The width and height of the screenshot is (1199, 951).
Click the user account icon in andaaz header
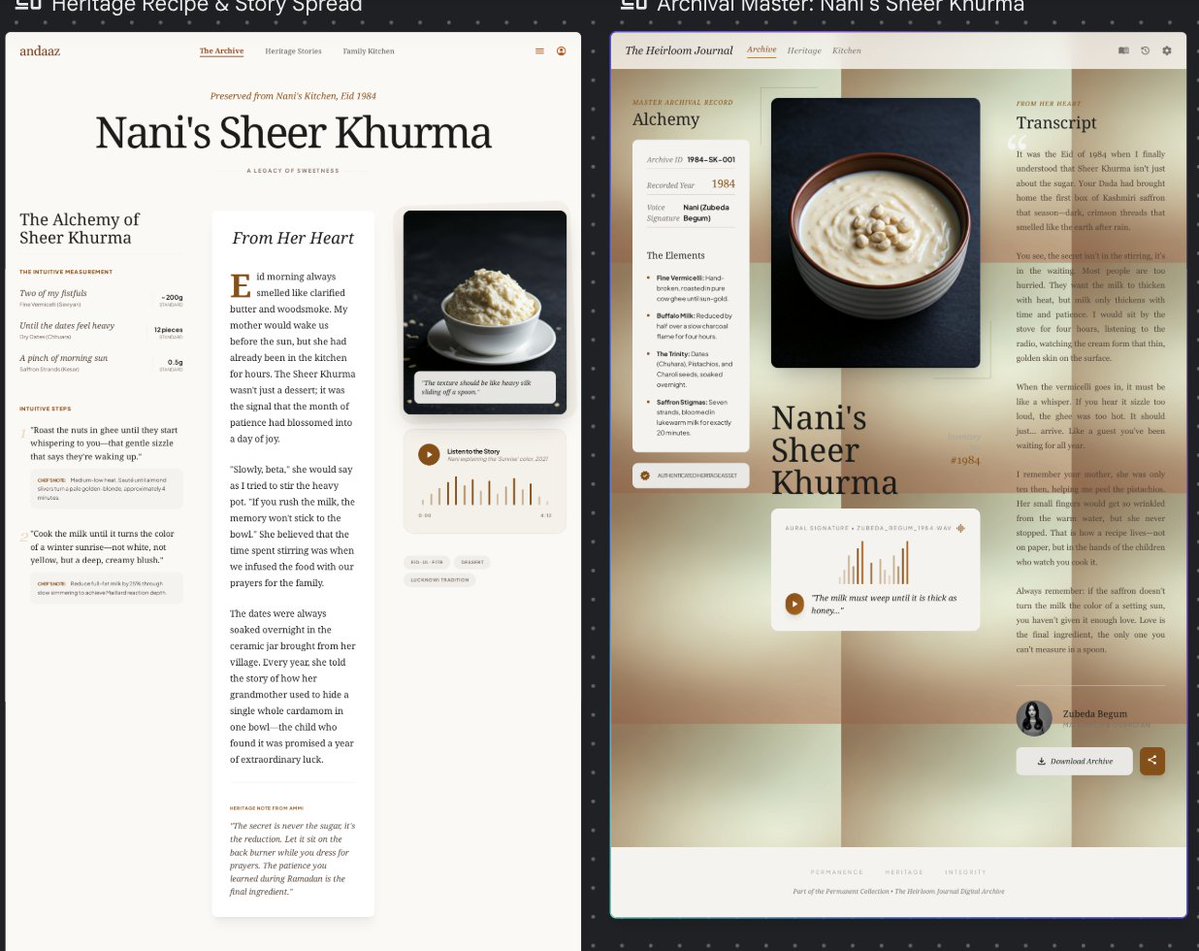(x=561, y=51)
